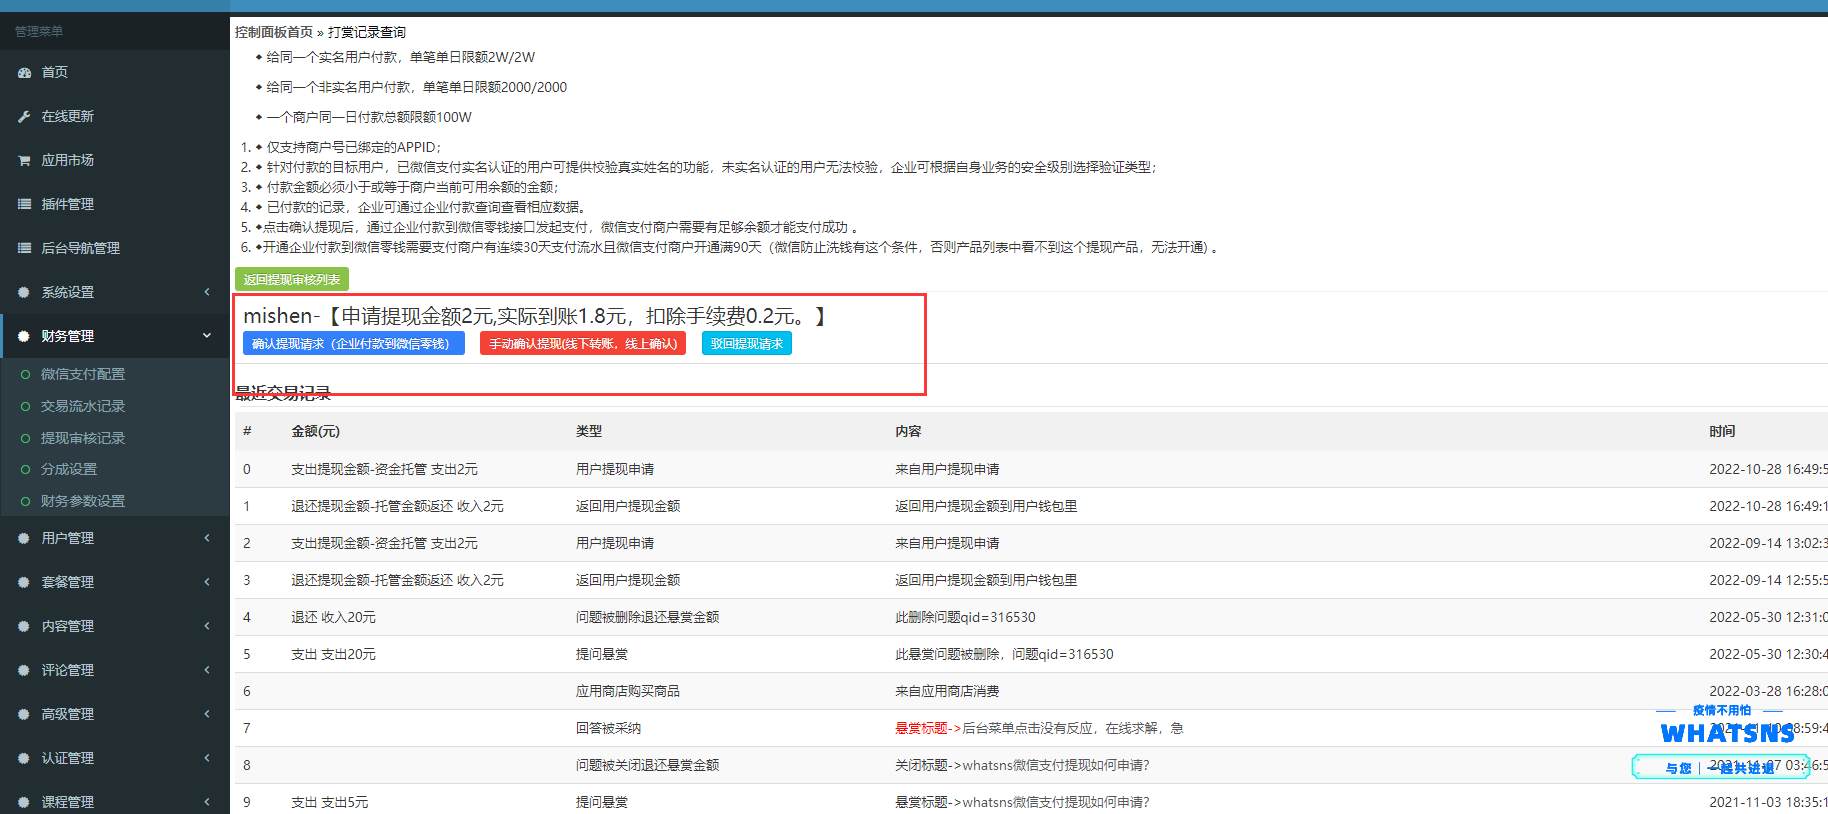Click the gear icon beside 系统设置
This screenshot has height=814, width=1828.
point(24,292)
